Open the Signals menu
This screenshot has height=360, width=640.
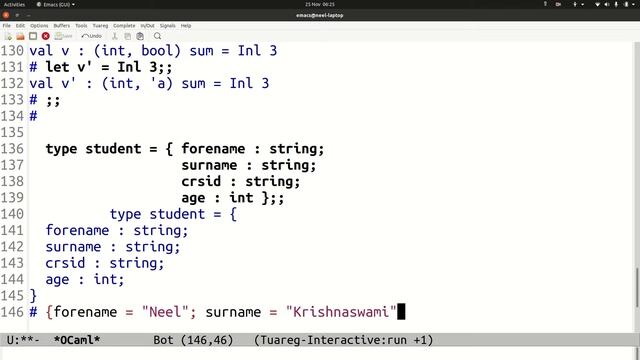(167, 26)
